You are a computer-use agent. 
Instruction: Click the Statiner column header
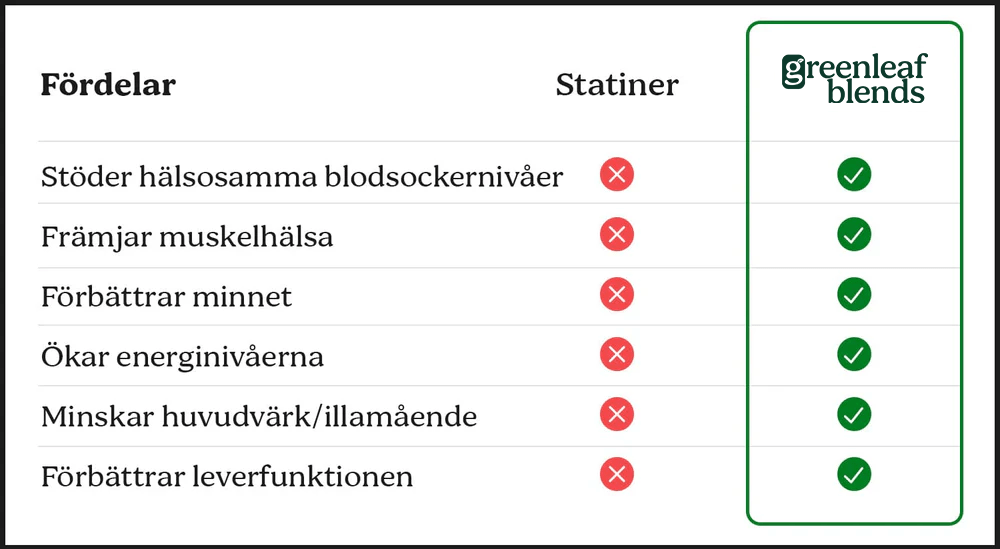click(x=616, y=85)
